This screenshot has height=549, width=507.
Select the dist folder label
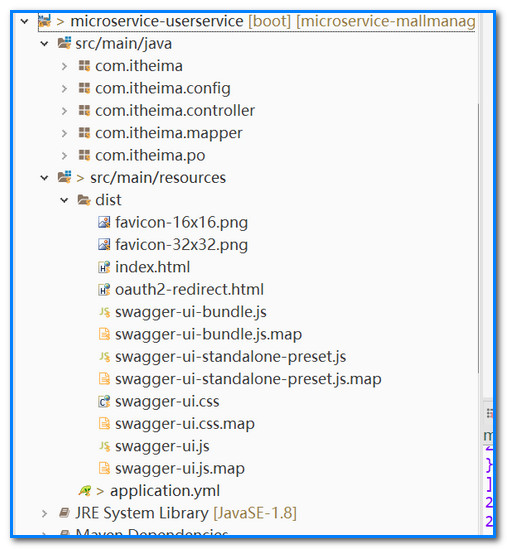108,200
